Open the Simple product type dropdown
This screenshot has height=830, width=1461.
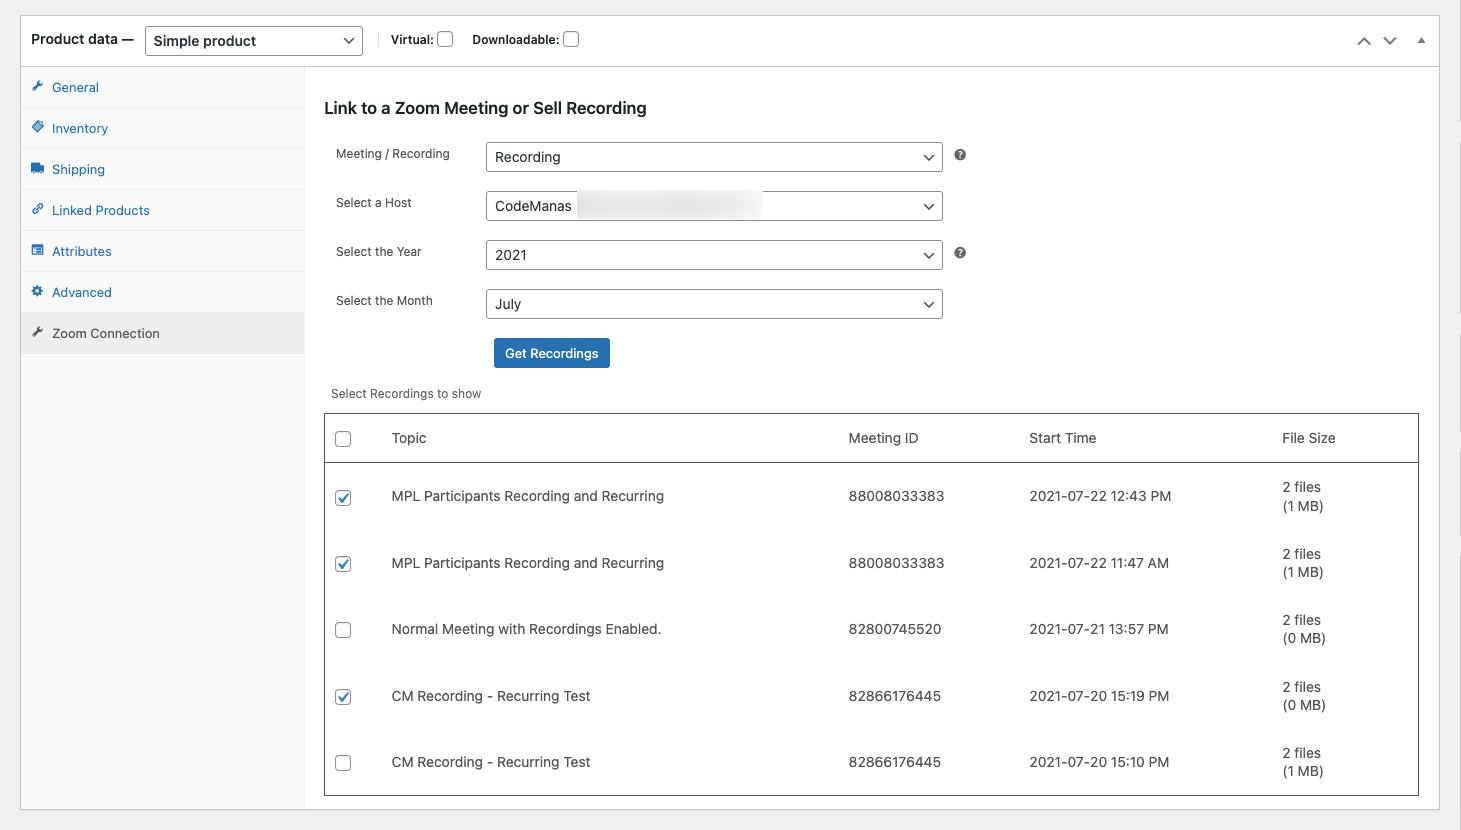click(x=253, y=41)
